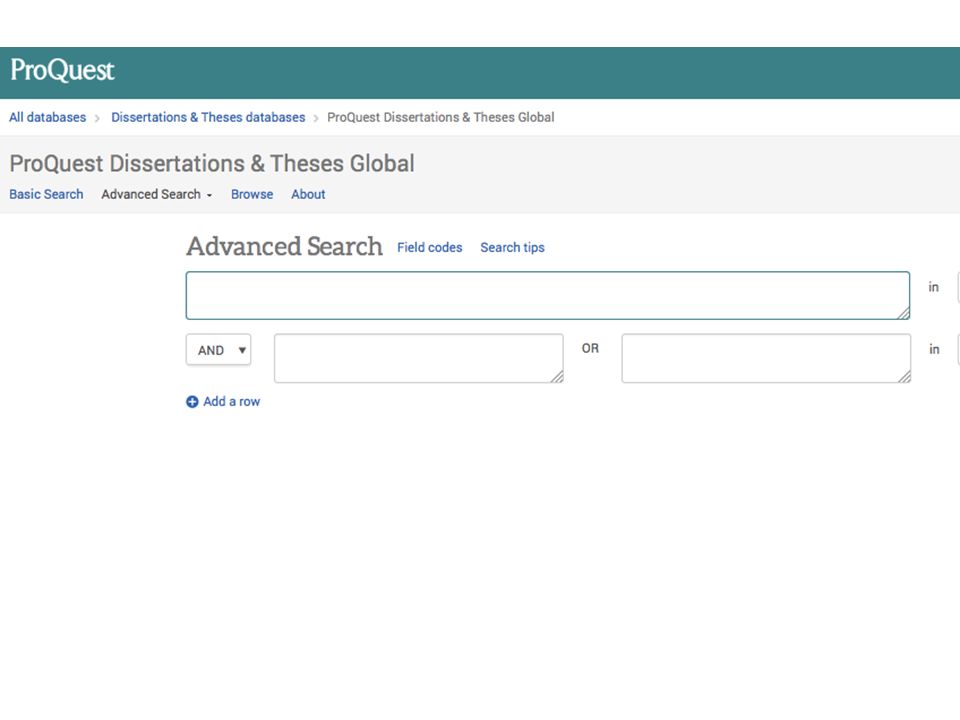This screenshot has width=960, height=720.
Task: Expand the Advanced Search menu
Action: click(x=157, y=194)
